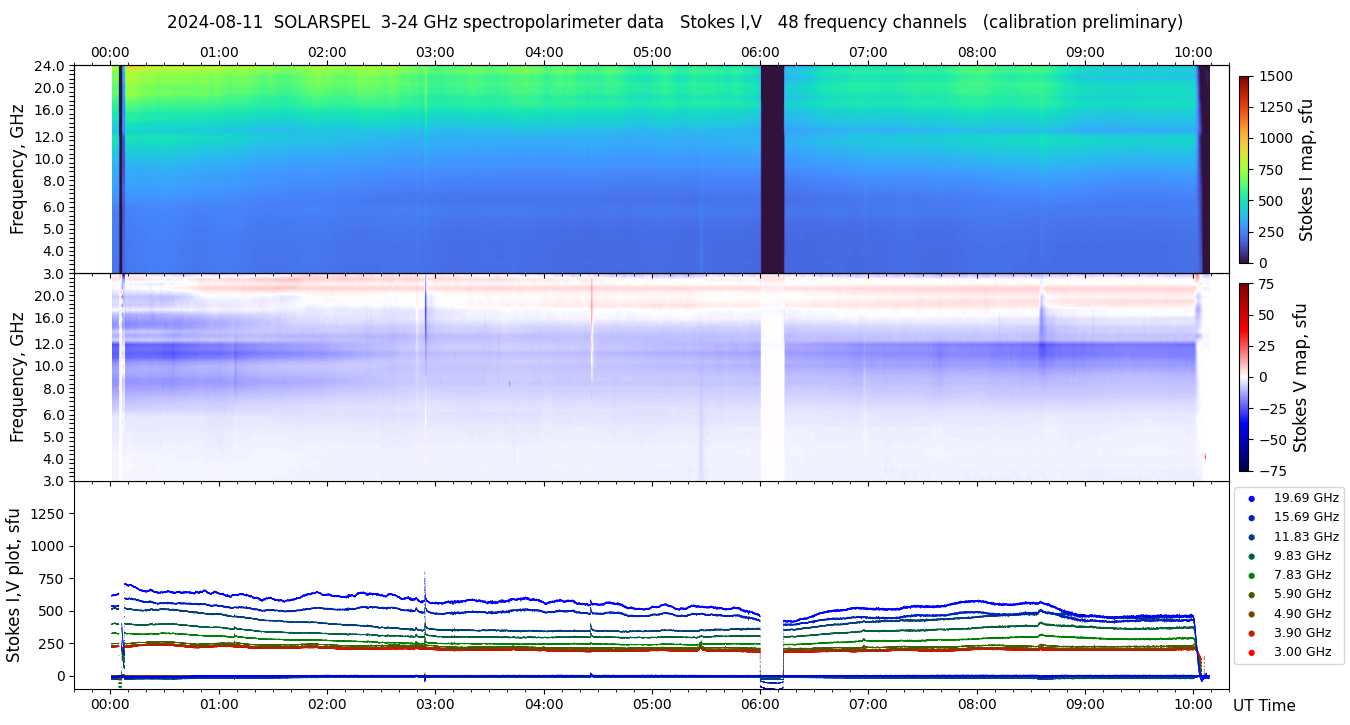Click the 3.00 GHz red legend marker
This screenshot has height=725, width=1350.
point(1251,652)
